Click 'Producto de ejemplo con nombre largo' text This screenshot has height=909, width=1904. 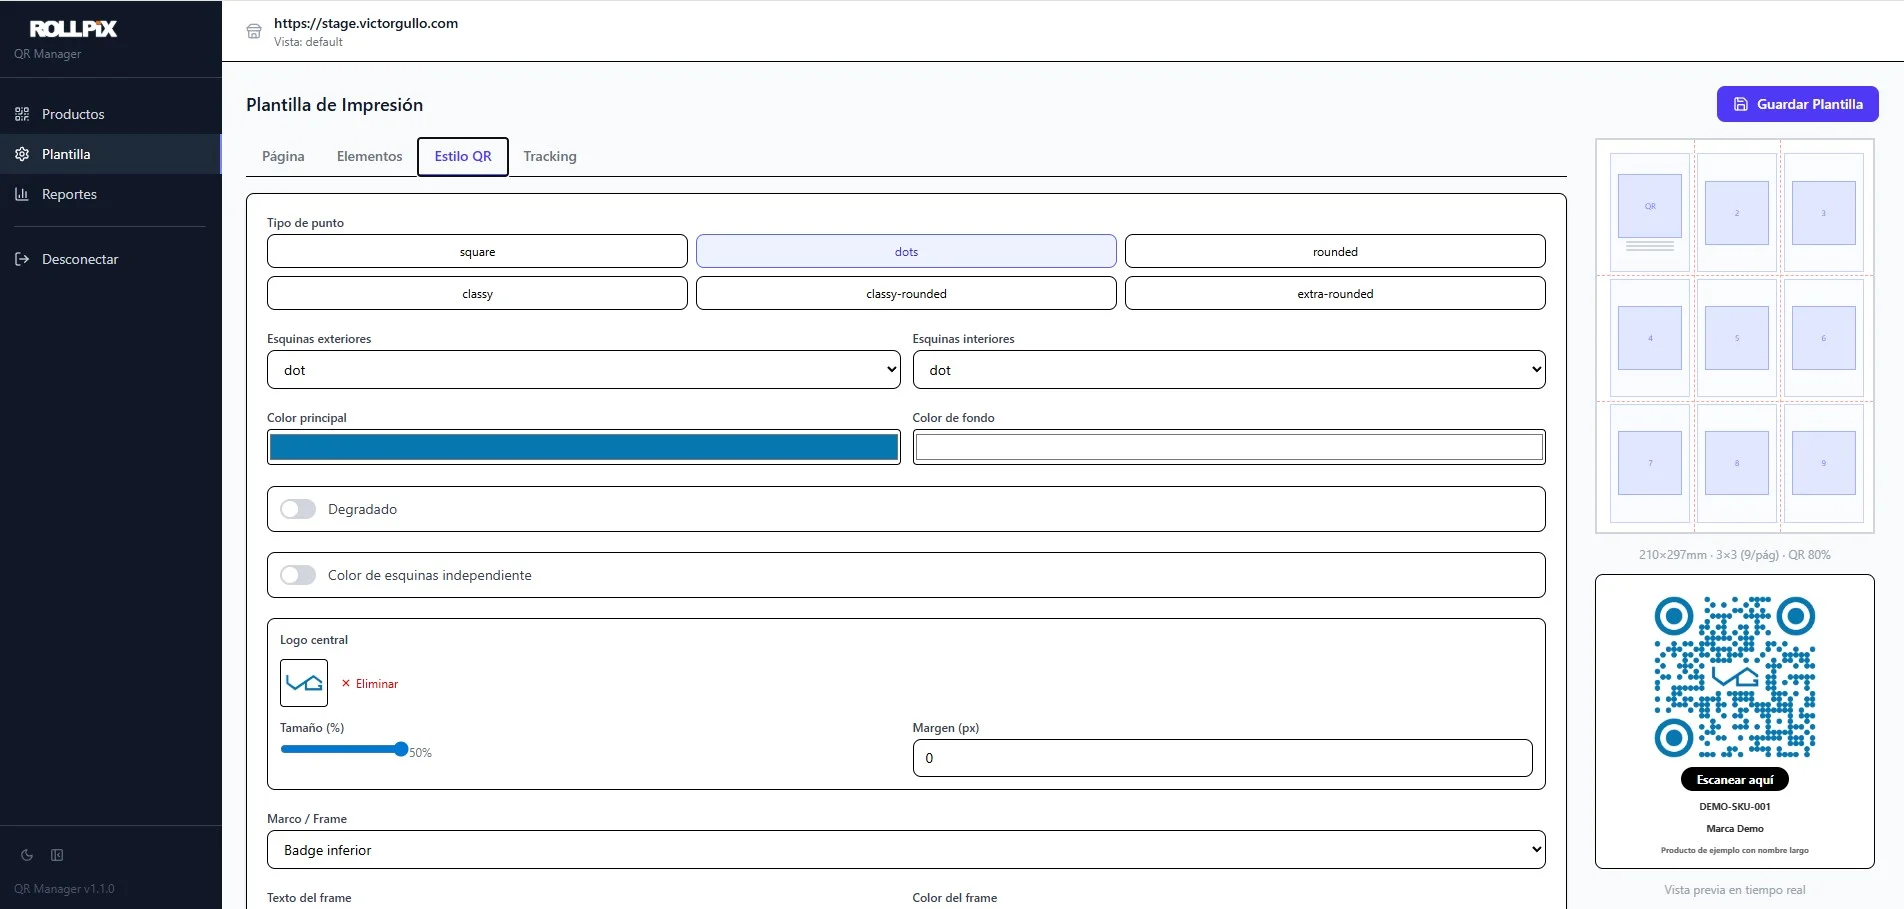click(x=1735, y=851)
